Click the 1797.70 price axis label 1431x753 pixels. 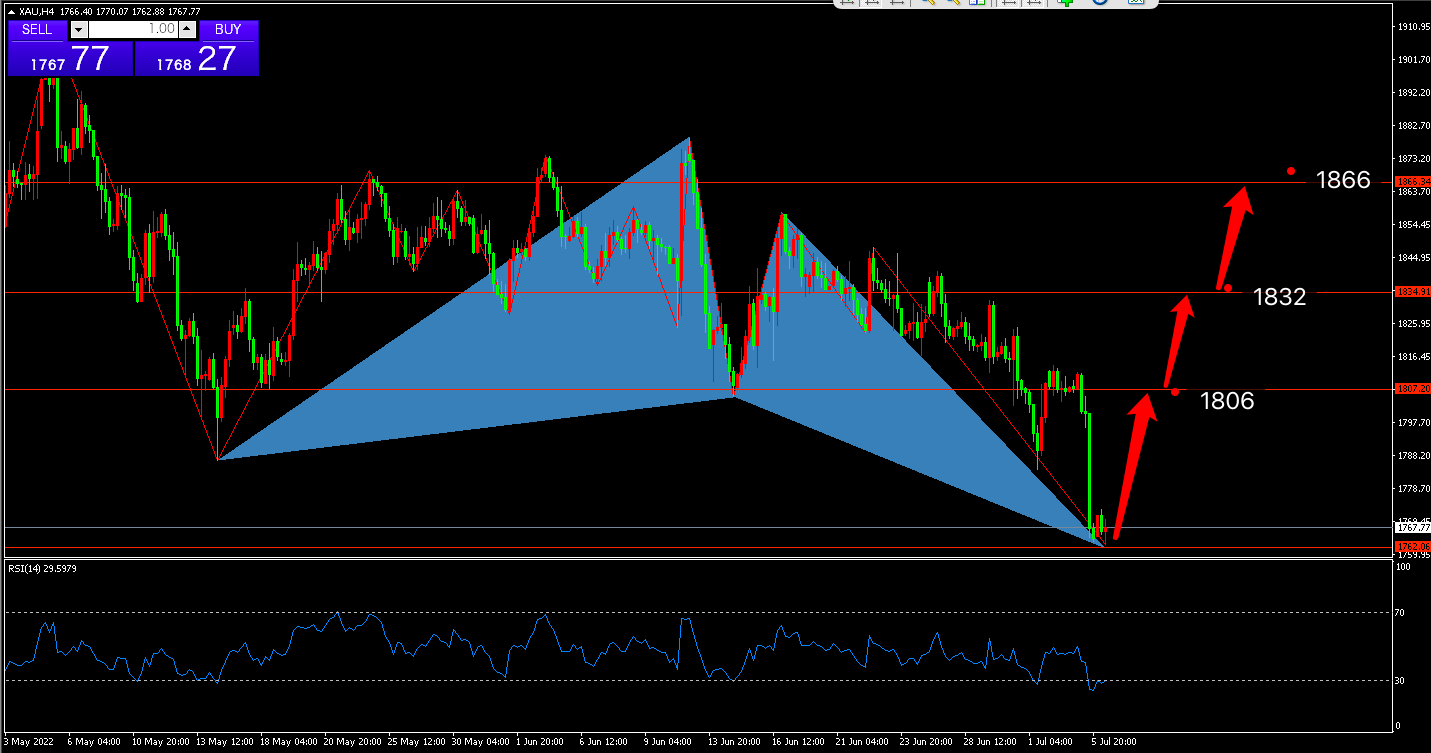(1413, 423)
